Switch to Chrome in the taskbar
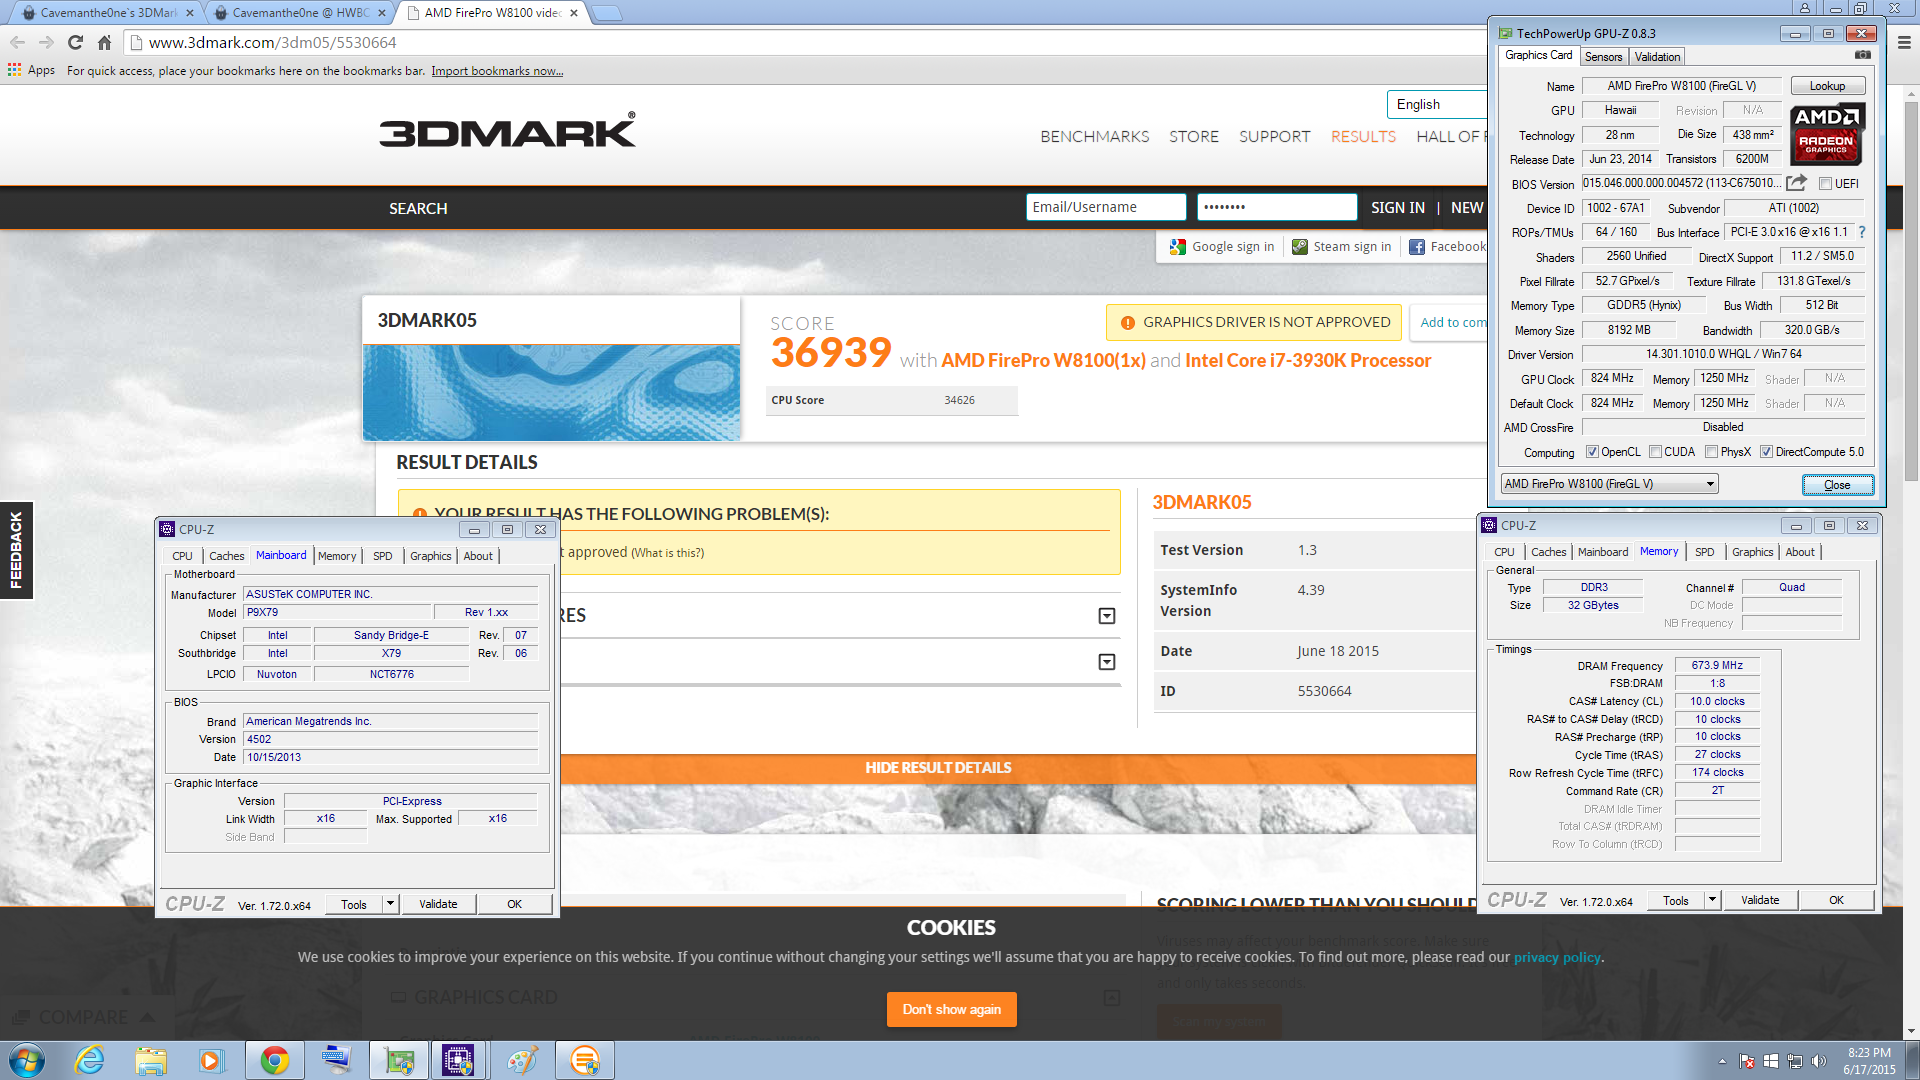Screen dimensions: 1920x1080 point(274,1060)
